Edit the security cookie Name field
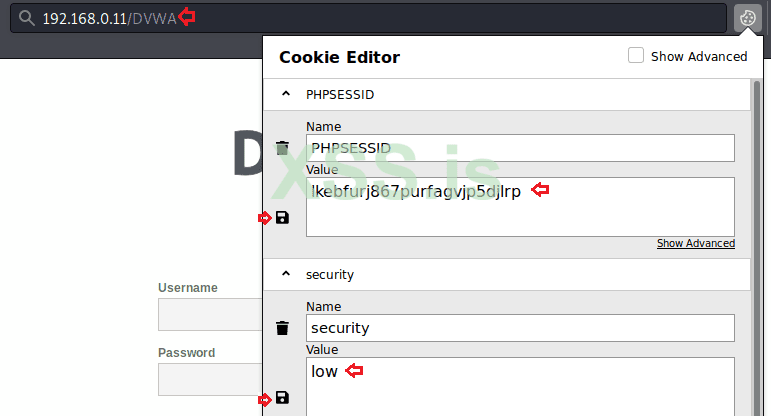The width and height of the screenshot is (771, 416). point(520,328)
